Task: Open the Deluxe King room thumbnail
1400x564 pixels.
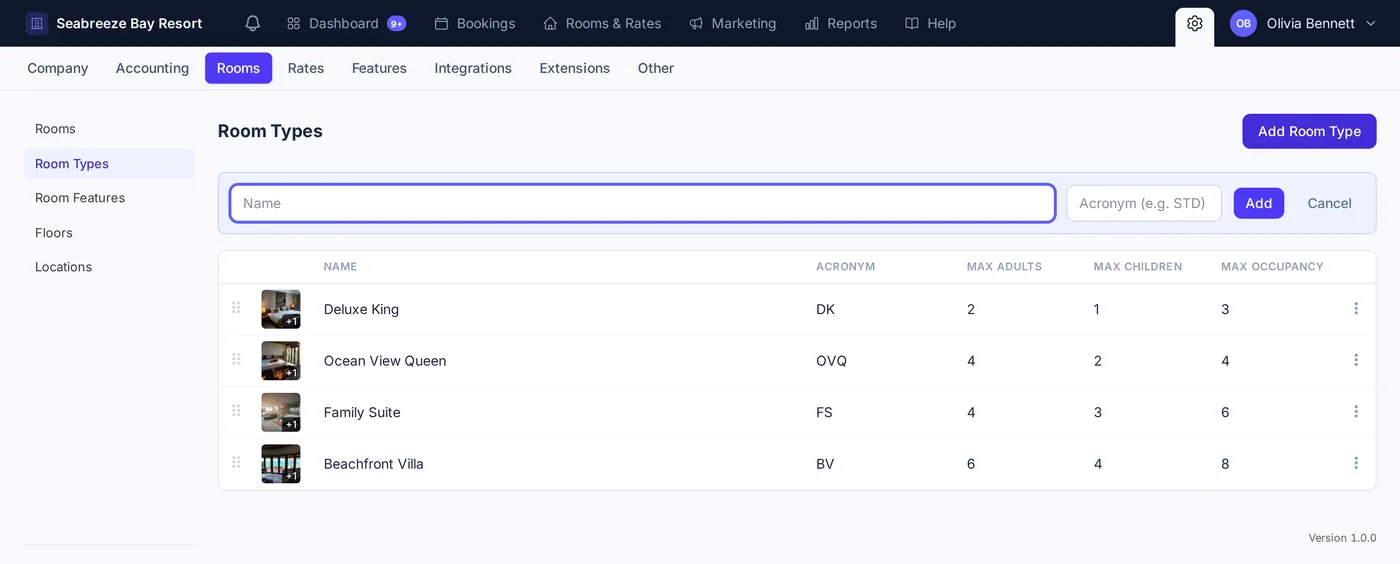Action: click(281, 309)
